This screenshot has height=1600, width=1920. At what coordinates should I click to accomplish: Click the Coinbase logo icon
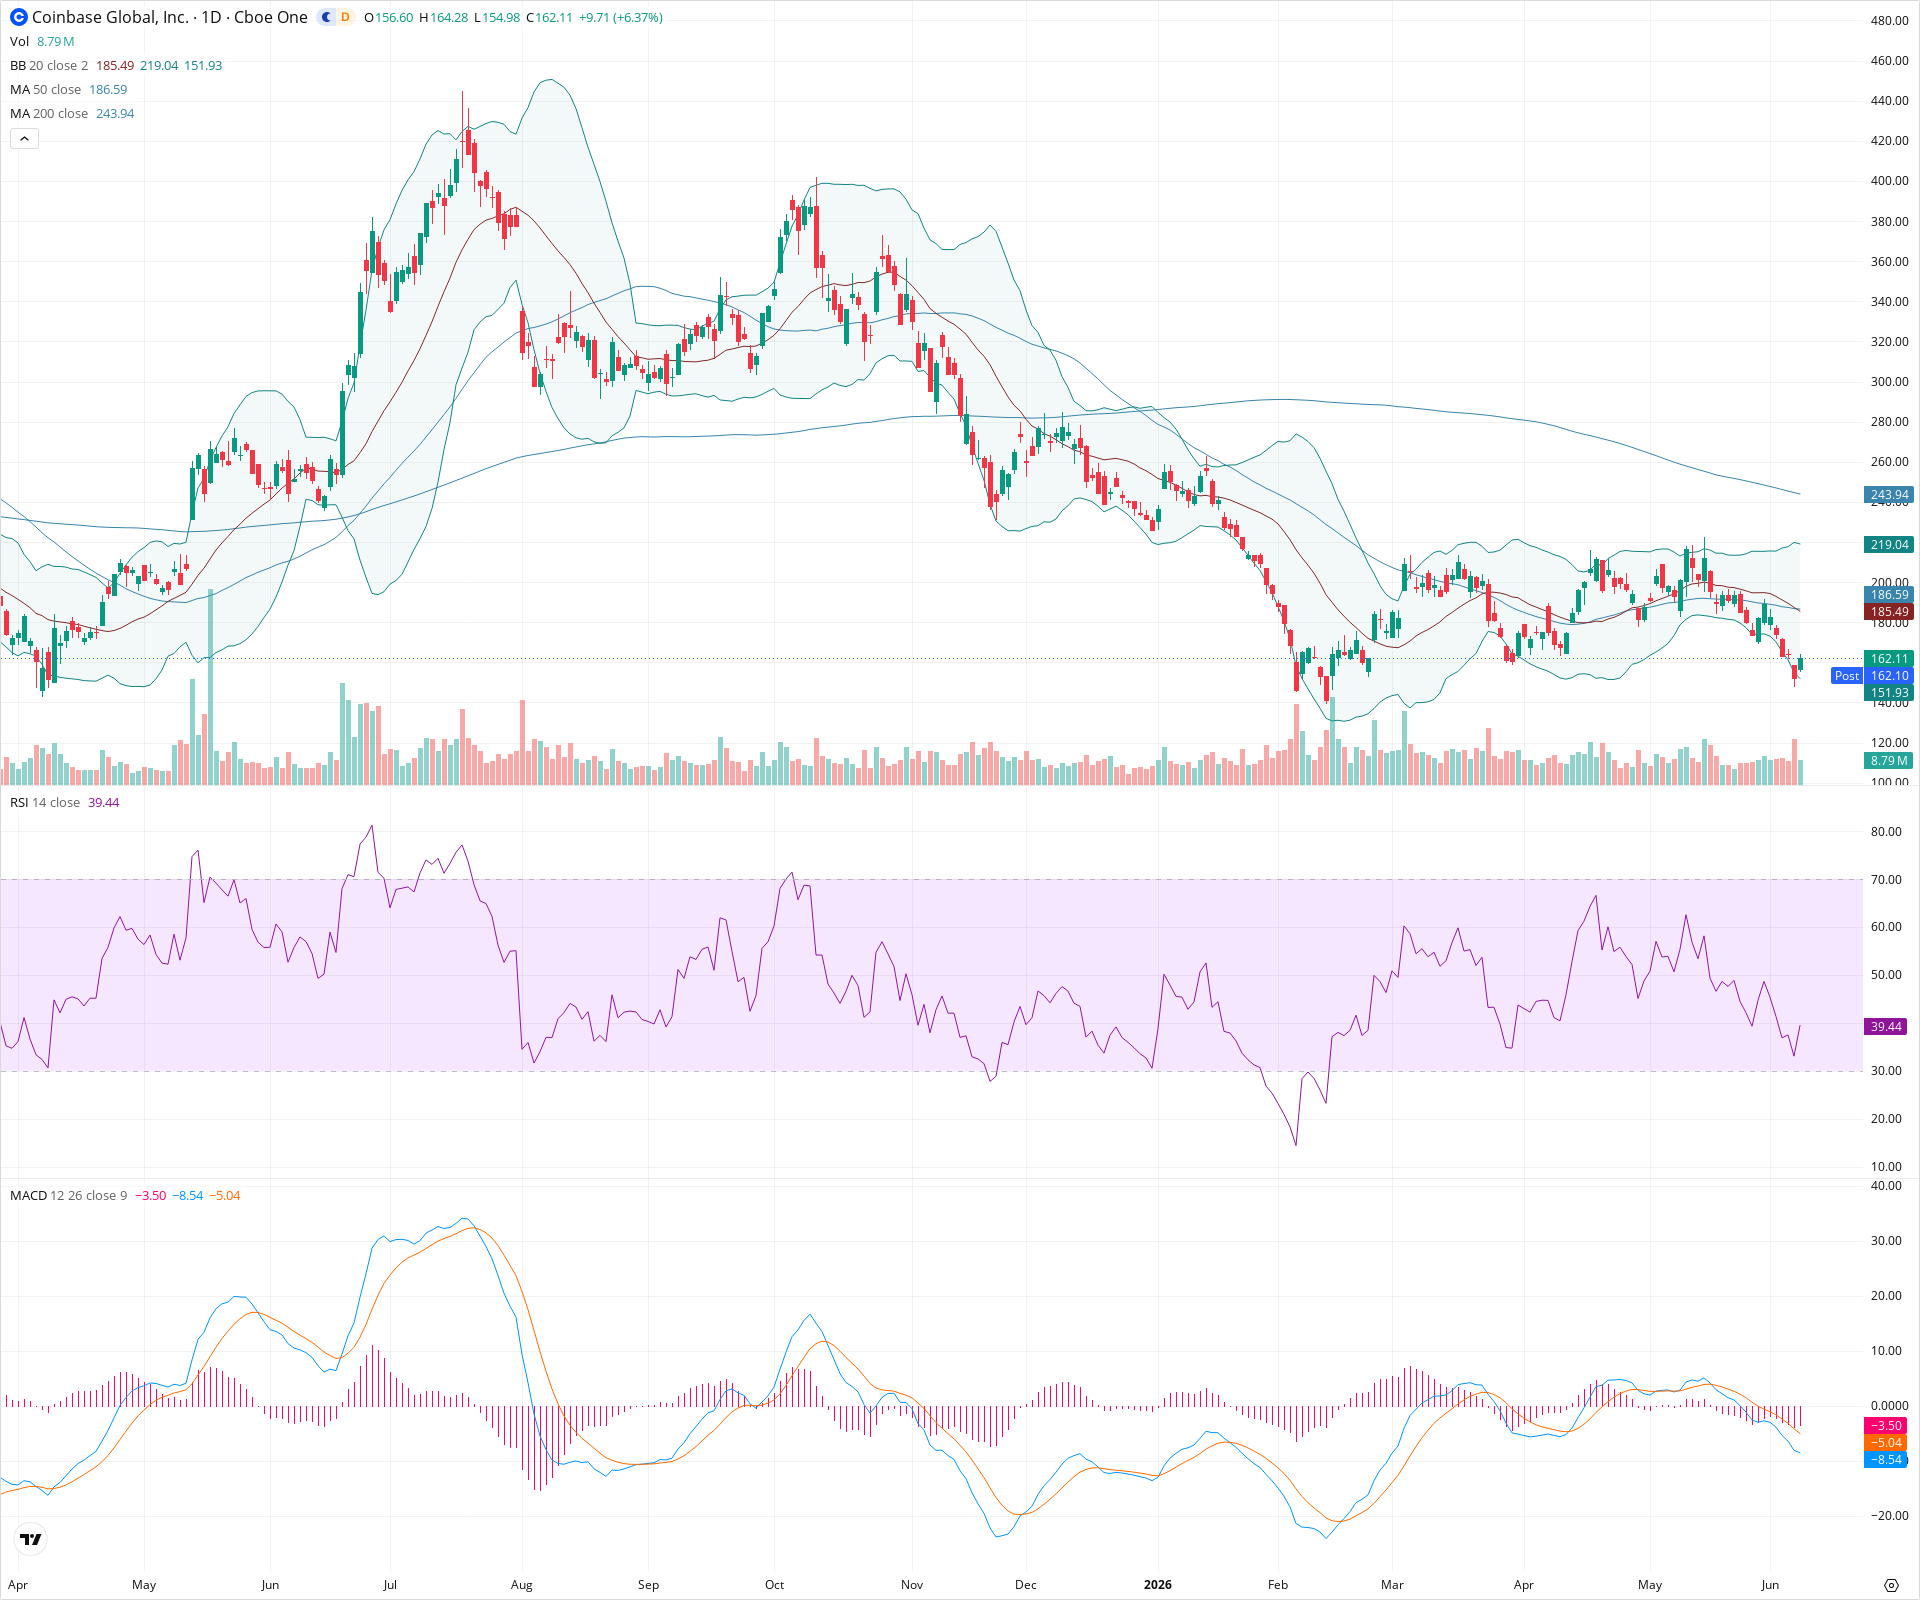[19, 17]
